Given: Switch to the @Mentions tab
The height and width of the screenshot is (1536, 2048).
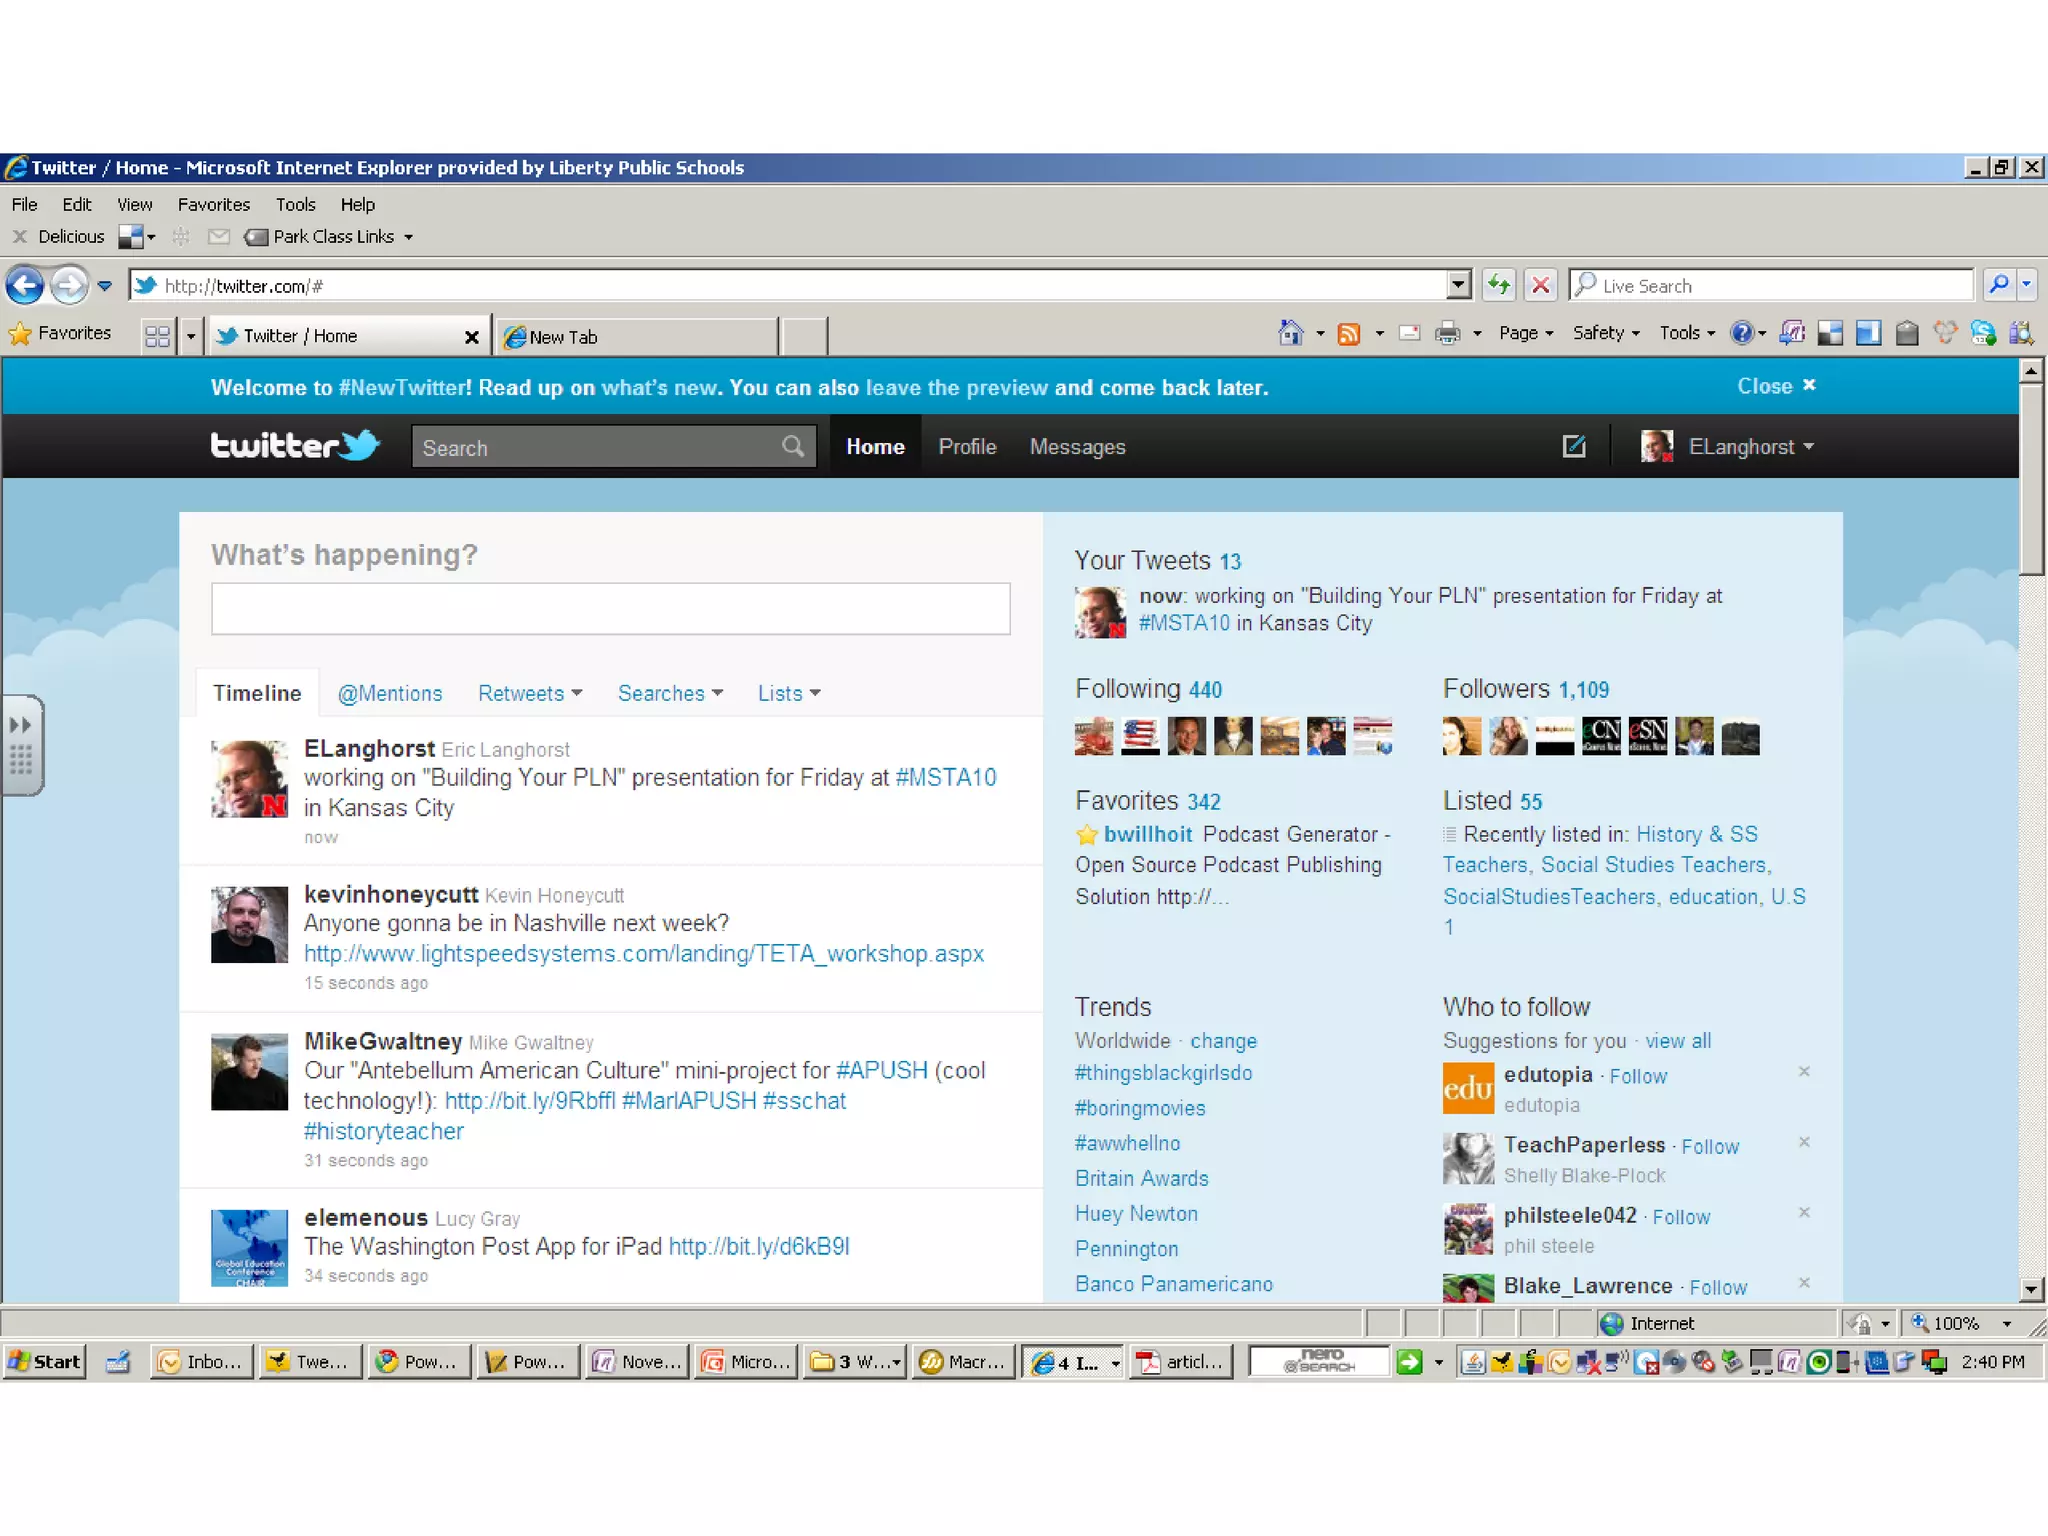Looking at the screenshot, I should (390, 693).
